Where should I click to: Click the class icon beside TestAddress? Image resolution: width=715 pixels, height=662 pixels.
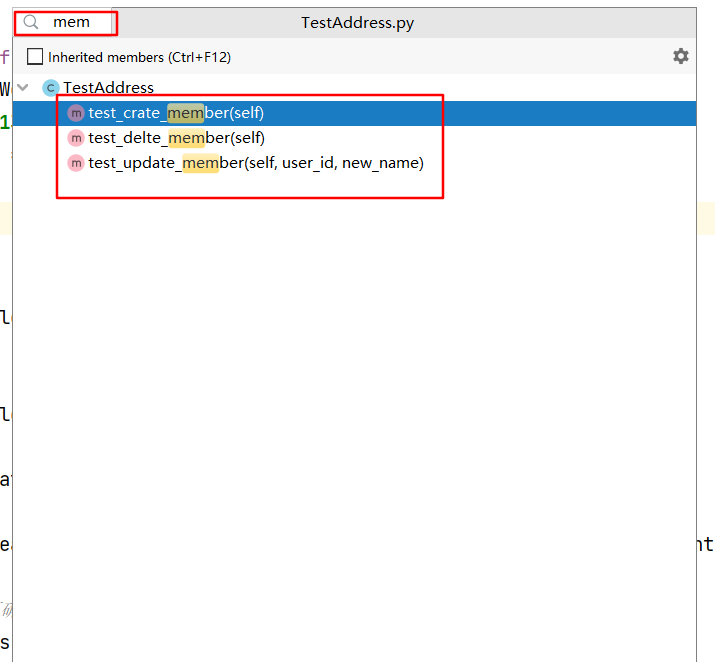point(51,88)
